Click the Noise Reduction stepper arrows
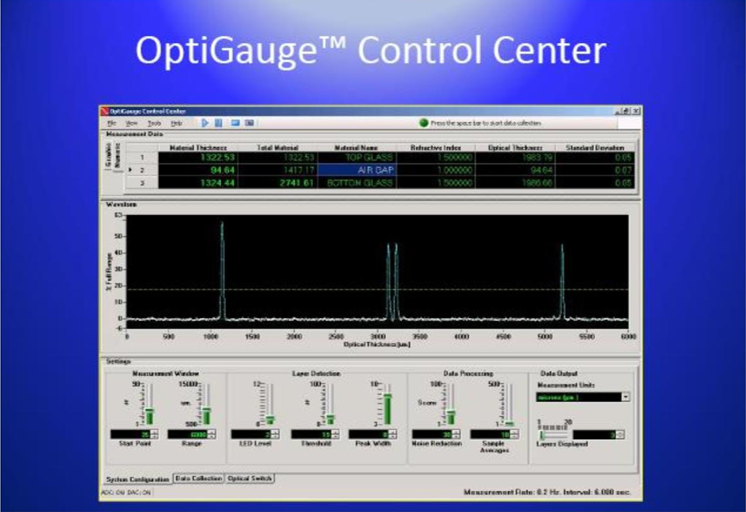Image resolution: width=746 pixels, height=512 pixels. 456,434
